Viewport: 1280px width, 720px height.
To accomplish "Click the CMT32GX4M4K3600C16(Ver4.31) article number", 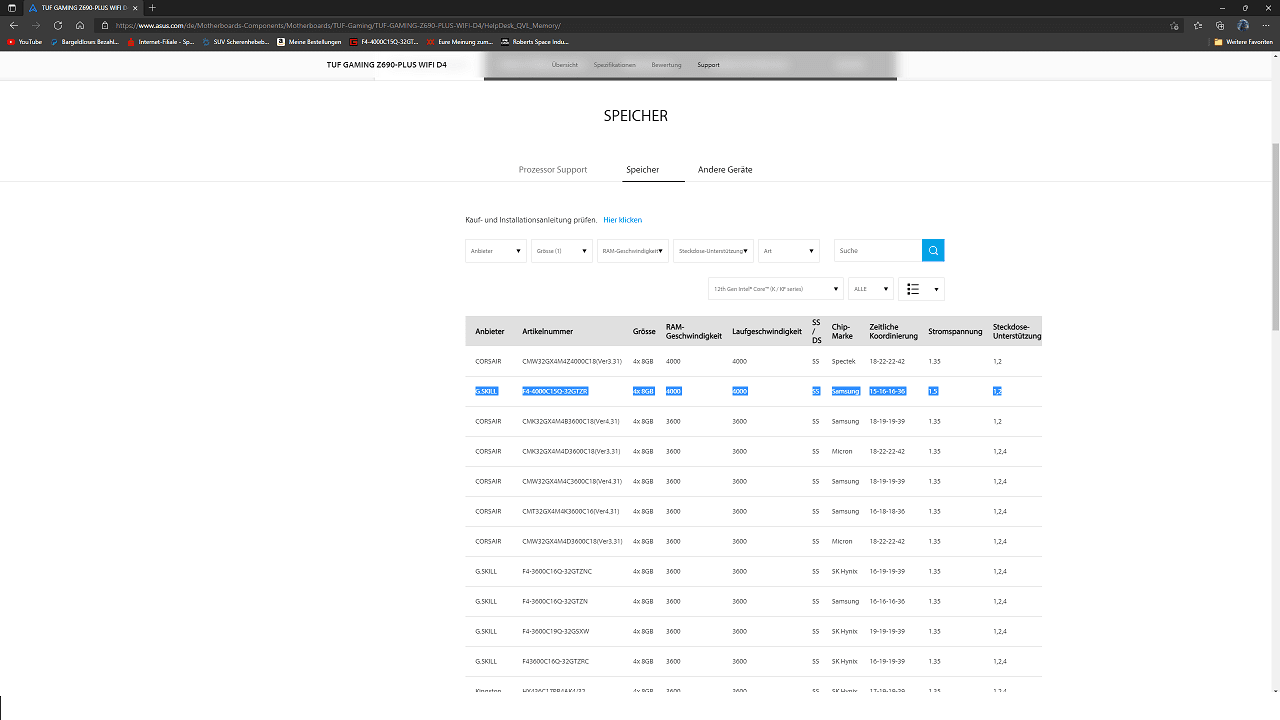I will 570,511.
